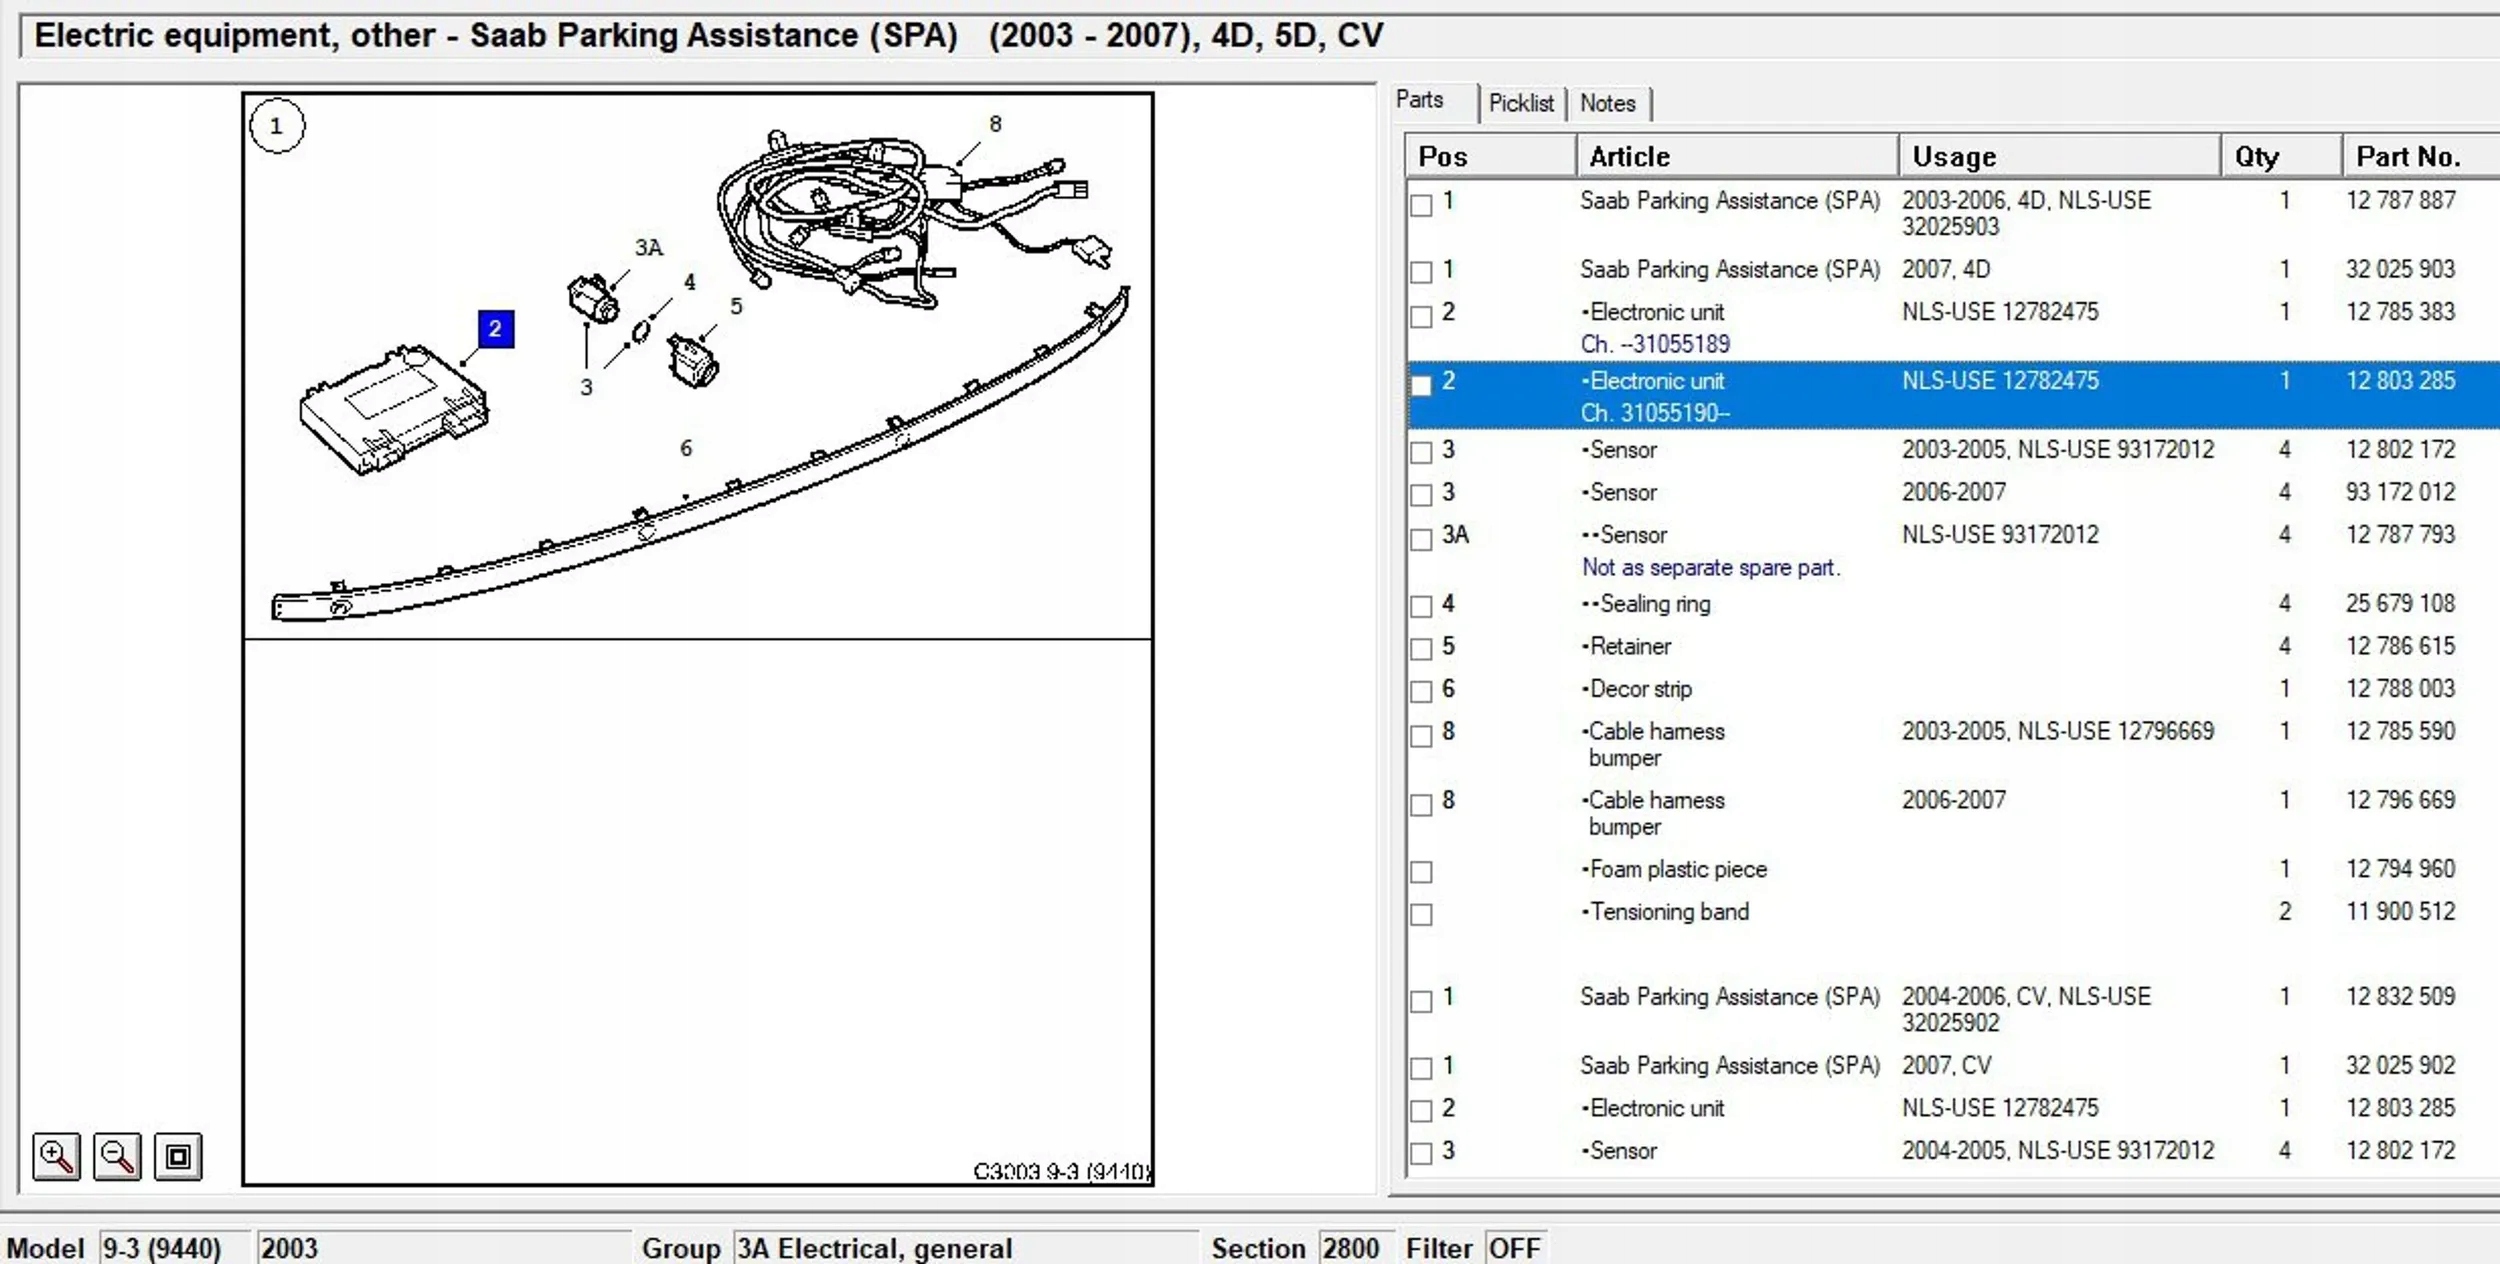Click the fit-to-window diagram icon
Image resolution: width=2500 pixels, height=1264 pixels.
(178, 1157)
